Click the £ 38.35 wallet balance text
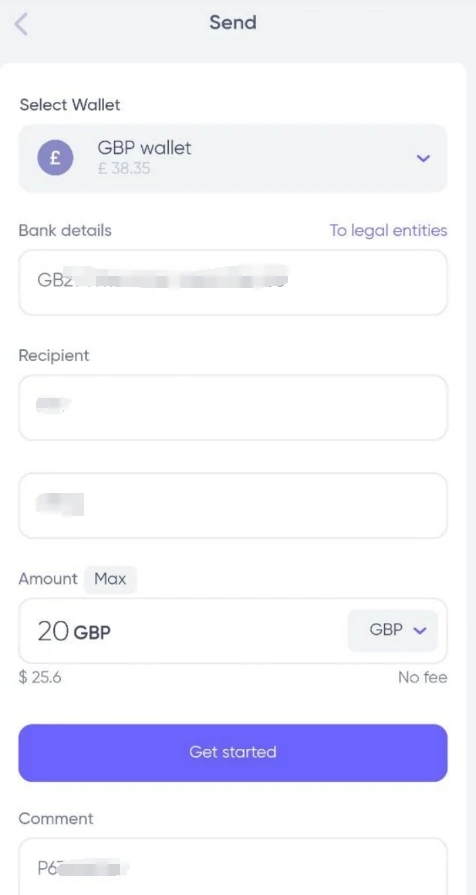Image resolution: width=476 pixels, height=895 pixels. tap(124, 168)
